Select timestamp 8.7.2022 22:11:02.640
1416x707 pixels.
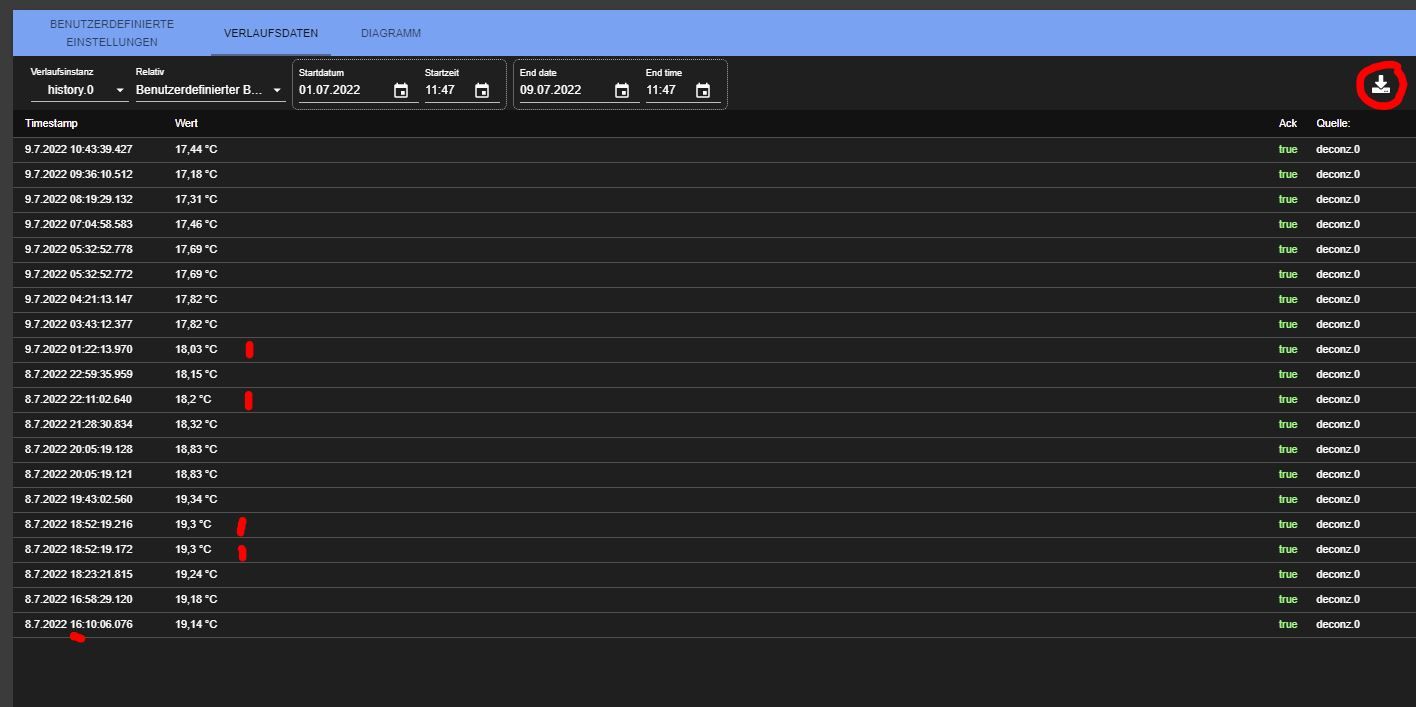79,399
